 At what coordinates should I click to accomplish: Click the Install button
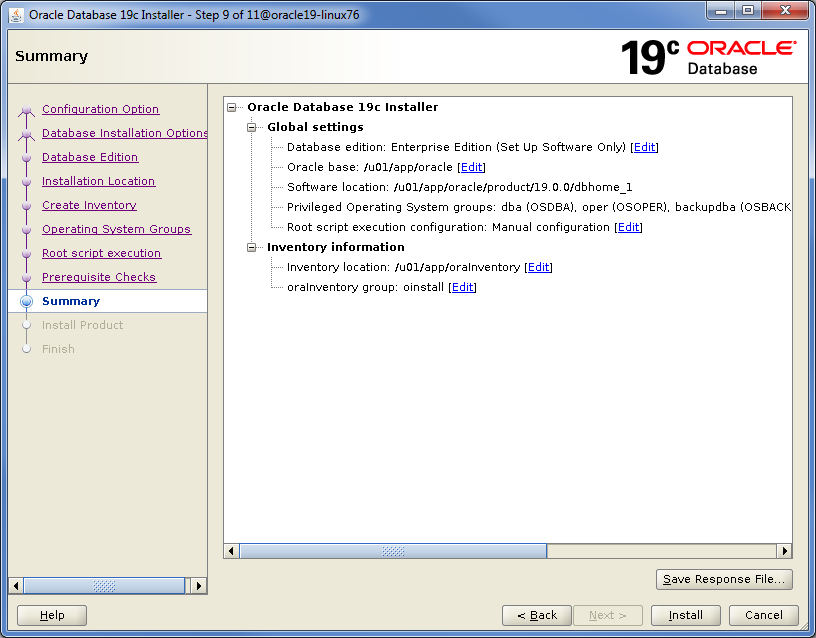[x=685, y=615]
